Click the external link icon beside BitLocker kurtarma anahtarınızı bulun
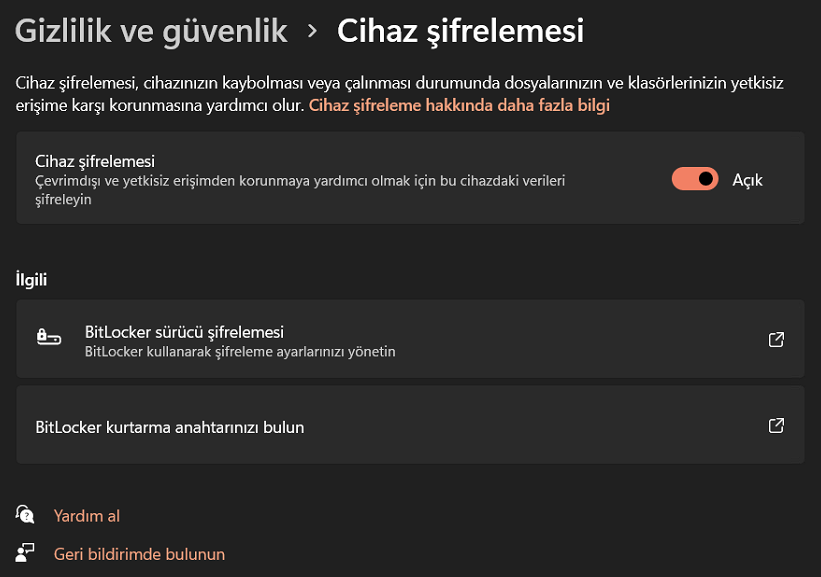Image resolution: width=821 pixels, height=577 pixels. [776, 424]
